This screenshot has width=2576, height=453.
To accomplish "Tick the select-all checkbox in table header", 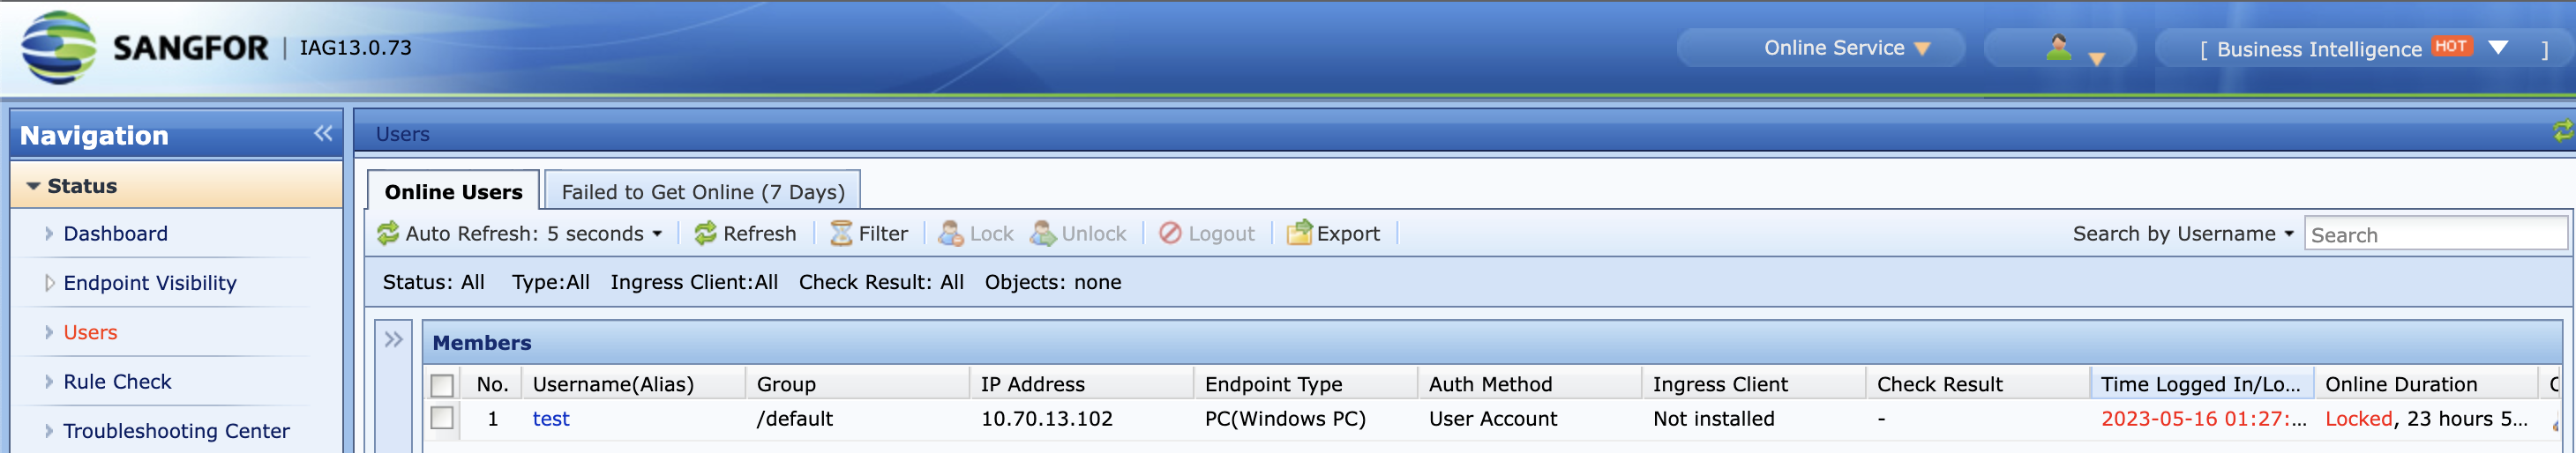I will coord(442,385).
